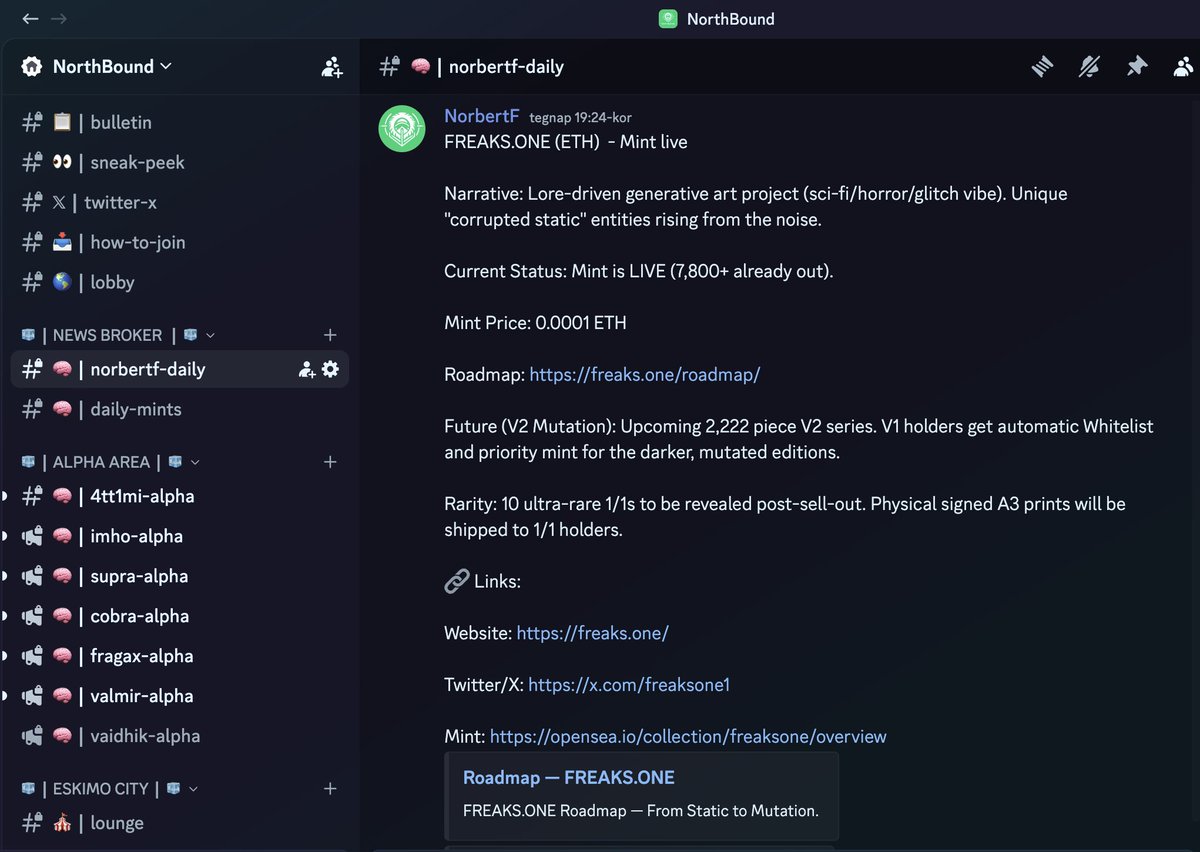The image size is (1200, 852).
Task: Go back with the left arrow
Action: pos(31,18)
